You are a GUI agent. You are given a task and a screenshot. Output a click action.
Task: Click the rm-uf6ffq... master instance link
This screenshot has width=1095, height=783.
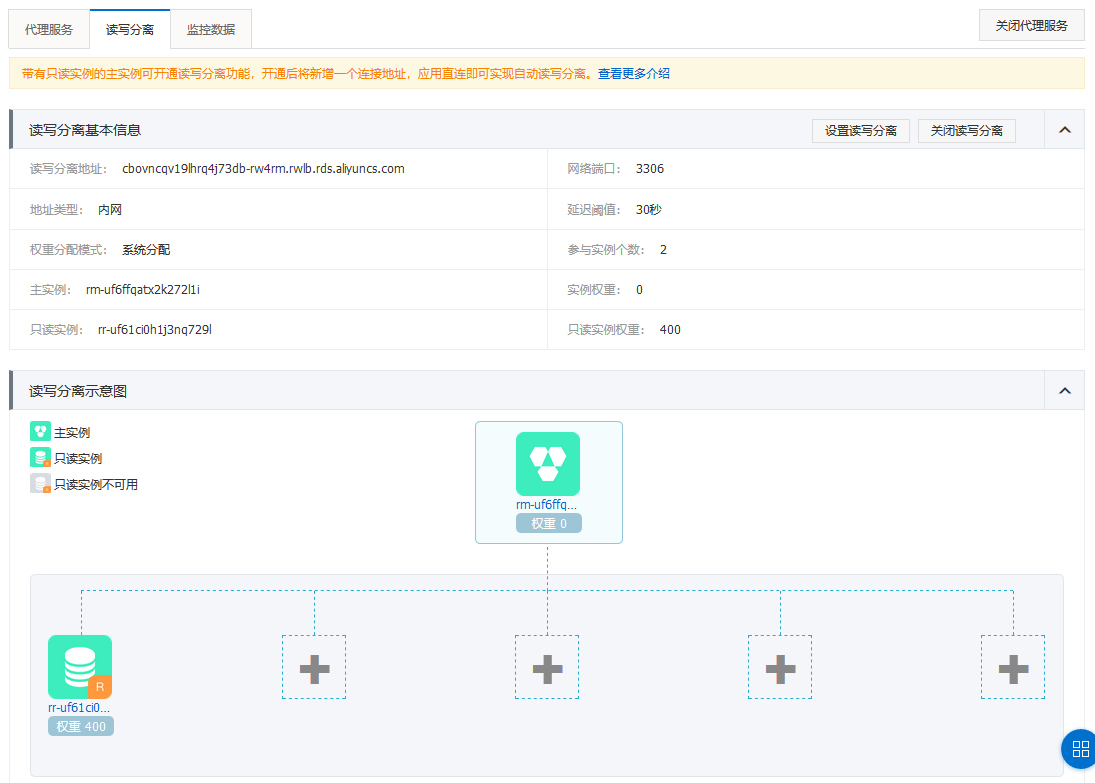point(547,505)
